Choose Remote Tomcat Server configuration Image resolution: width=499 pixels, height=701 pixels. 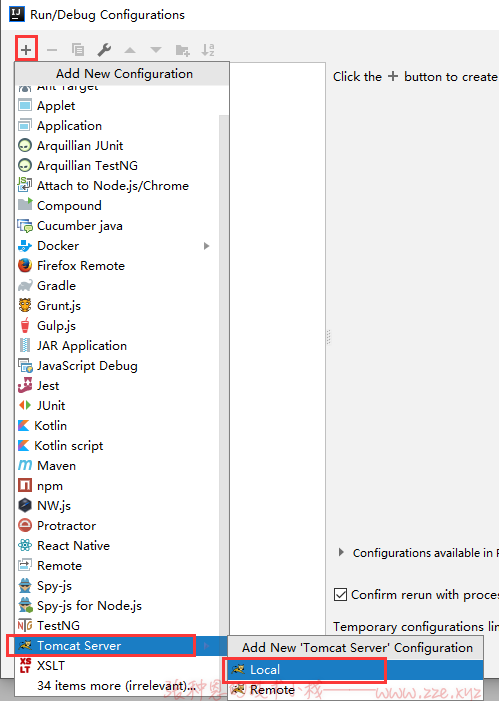pyautogui.click(x=355, y=690)
